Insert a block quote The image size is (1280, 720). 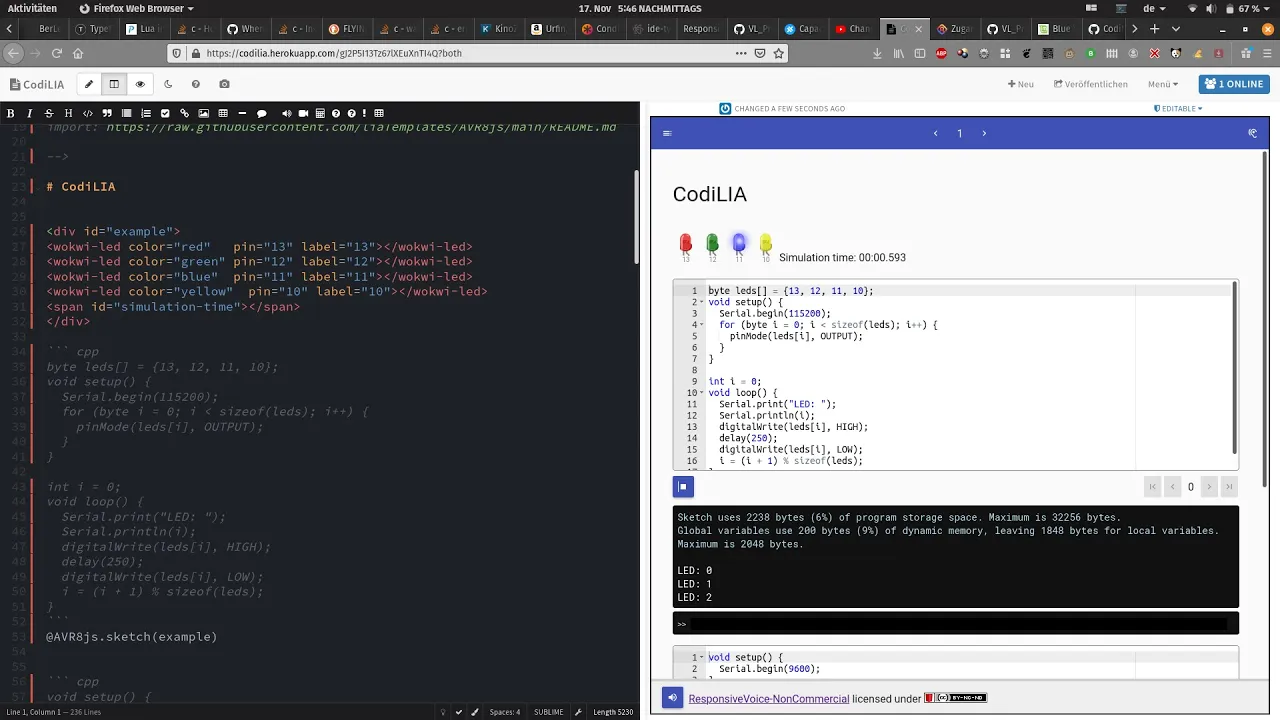coord(107,113)
